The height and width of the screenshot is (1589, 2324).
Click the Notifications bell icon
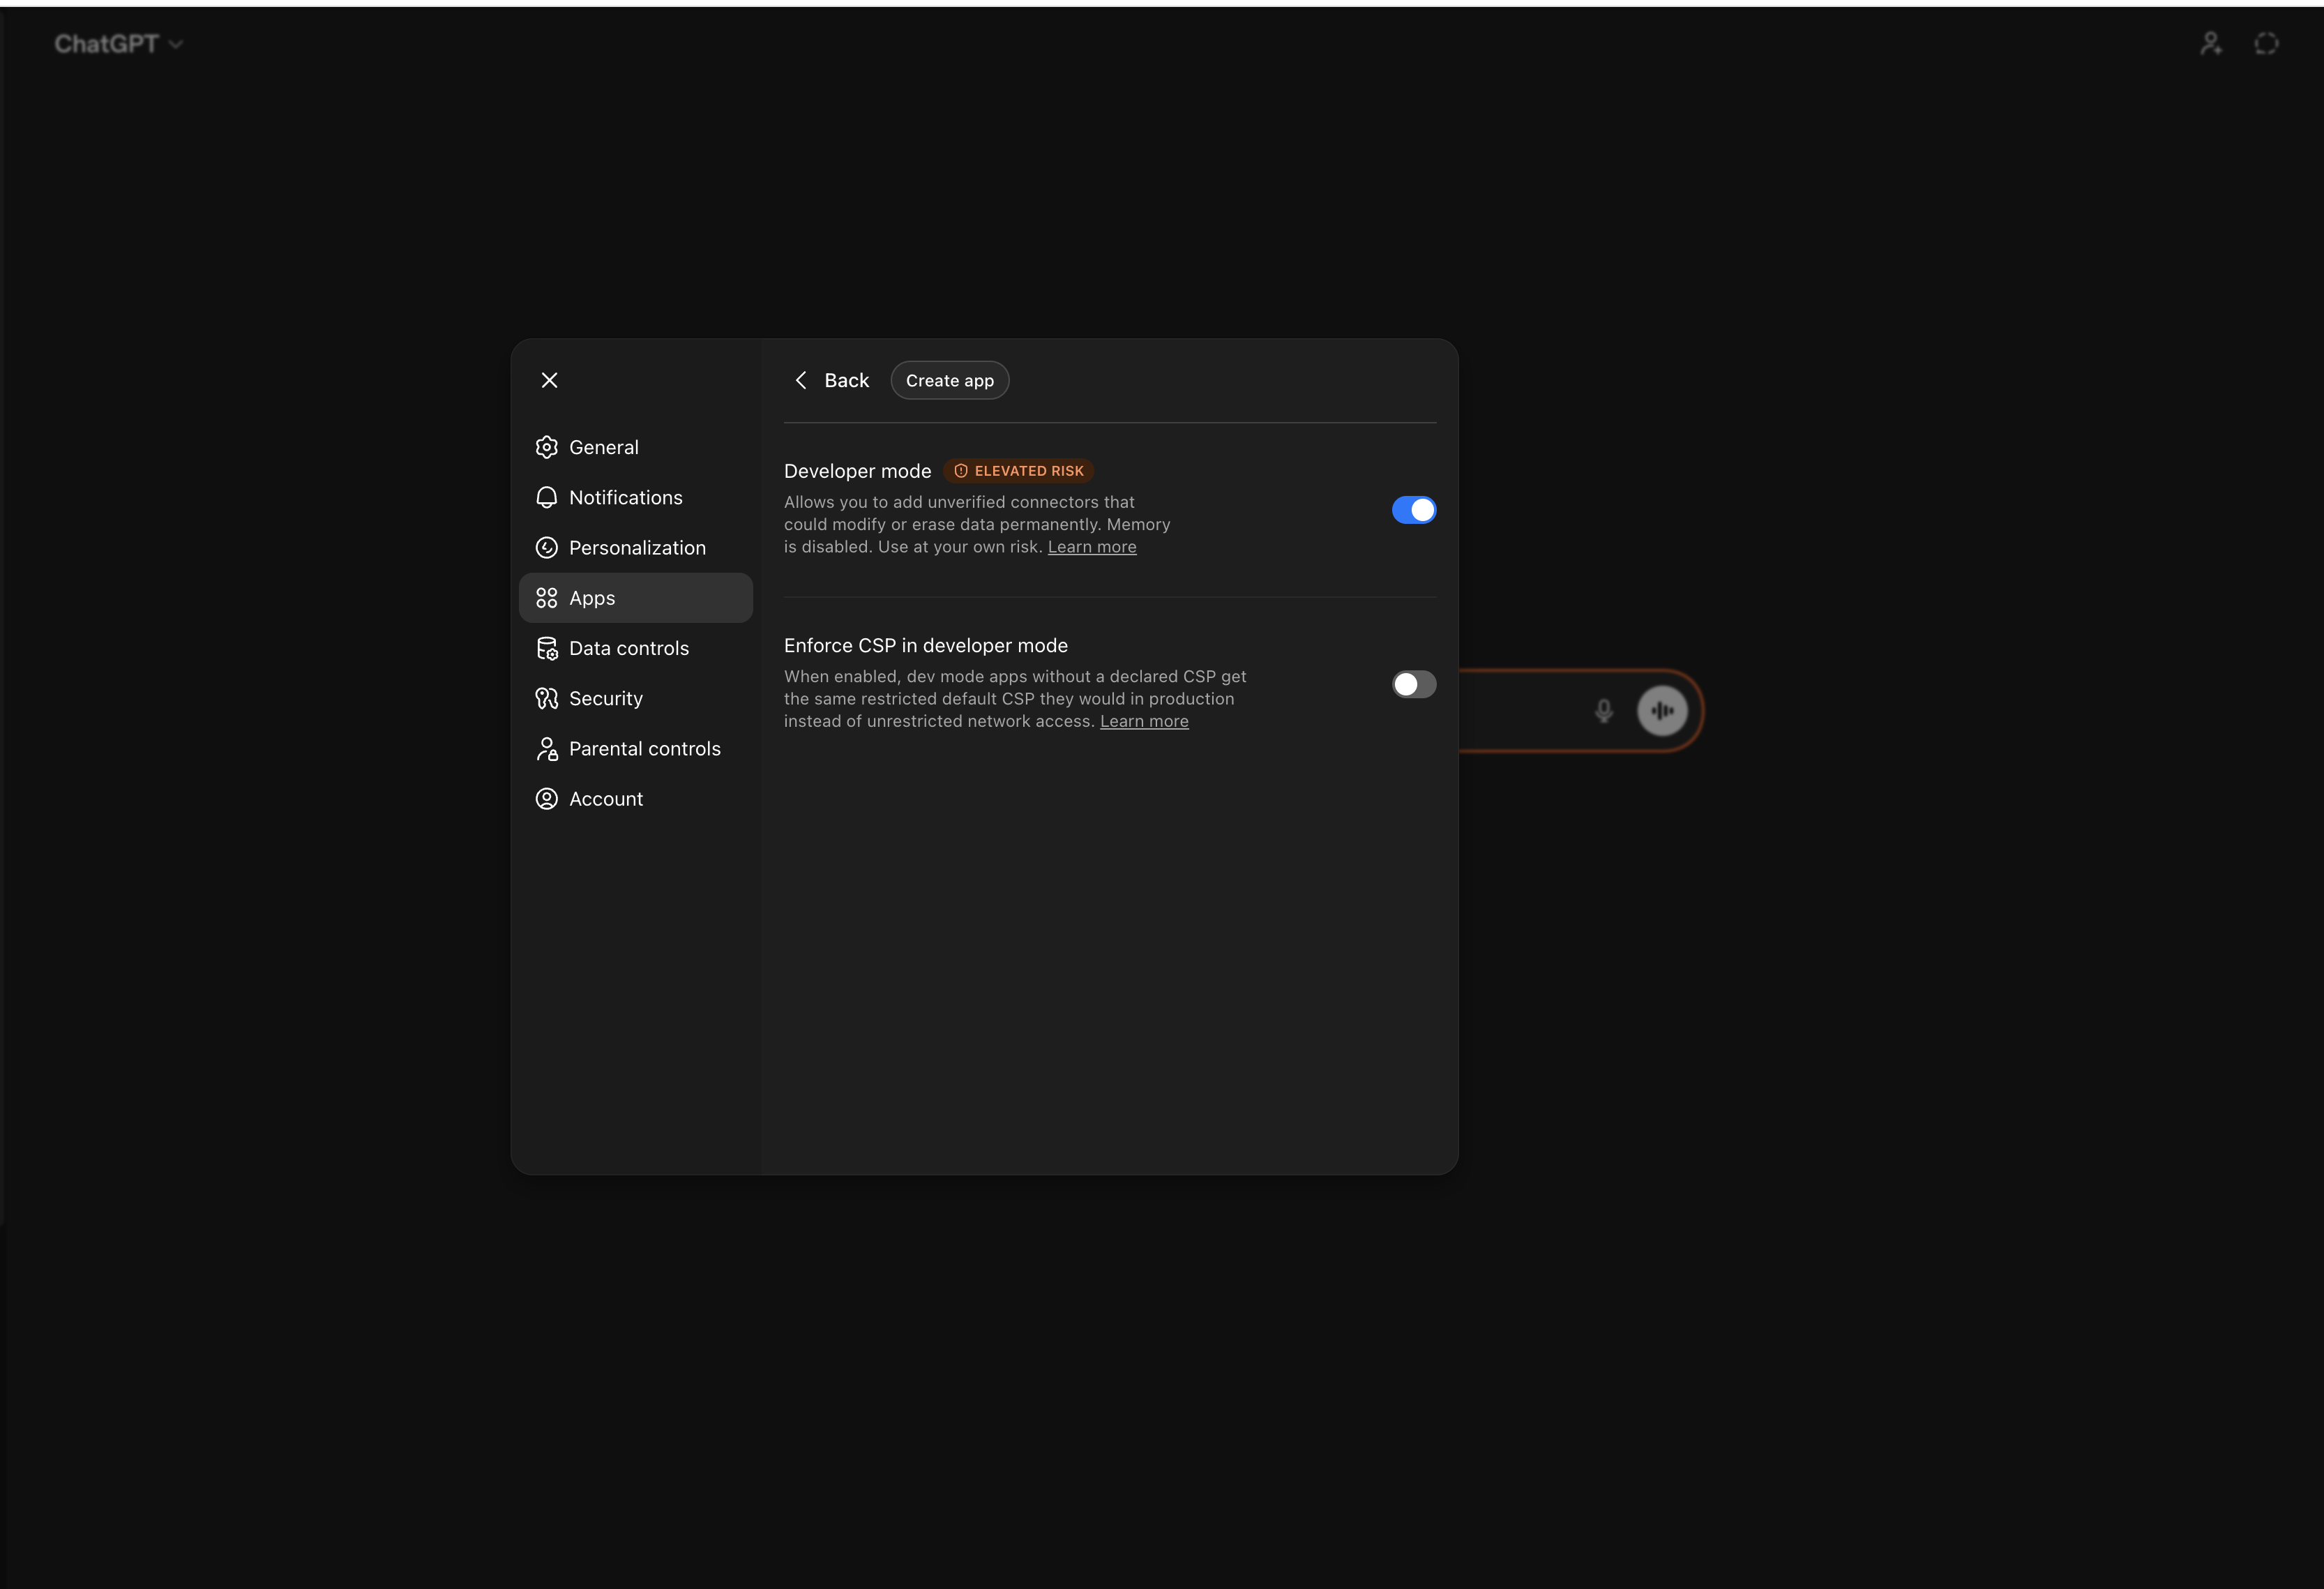point(546,497)
